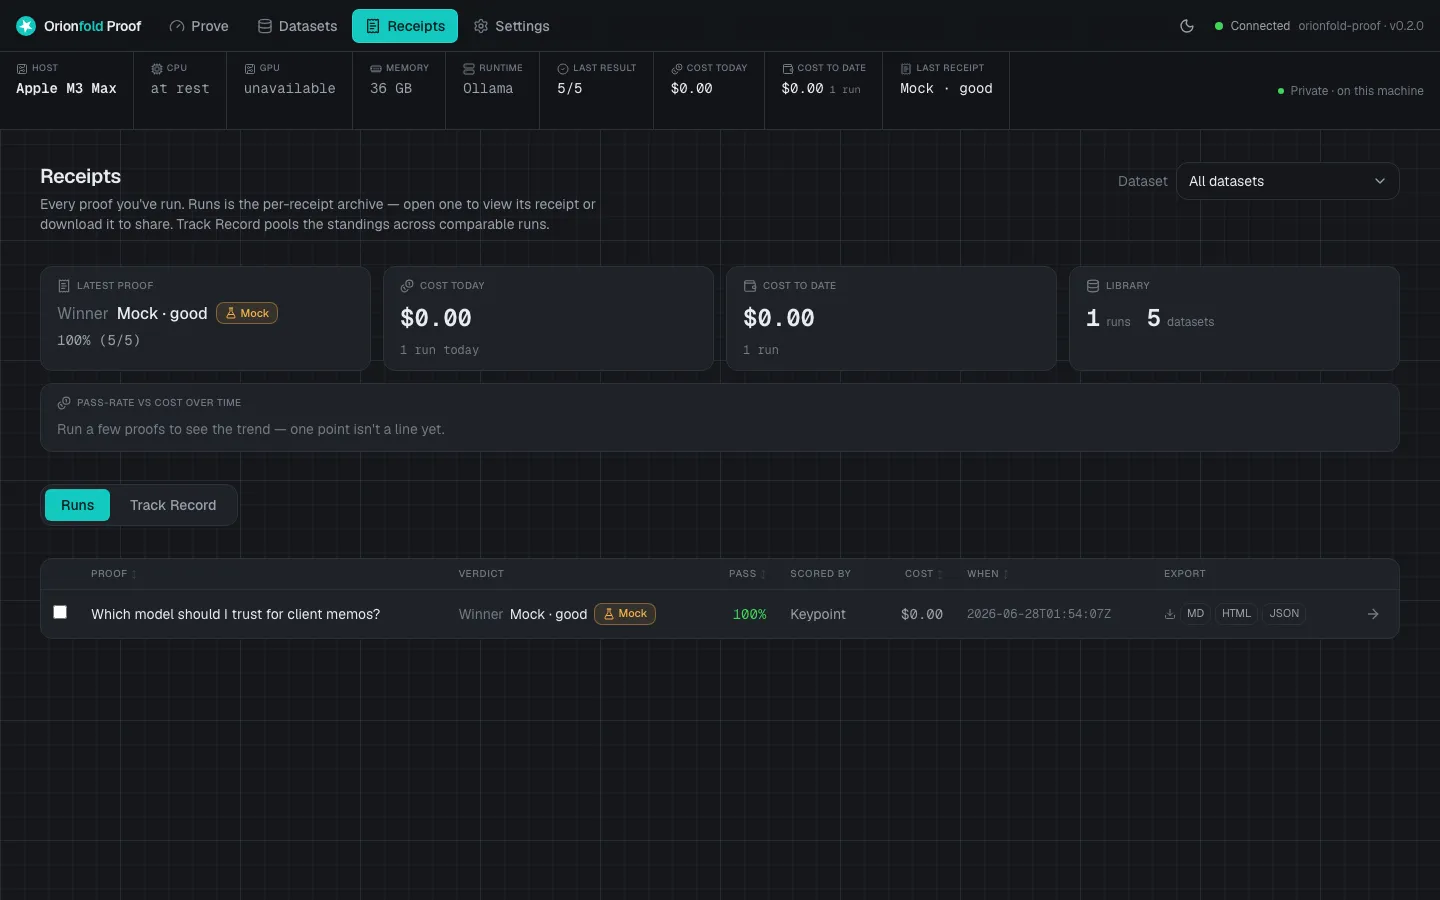The width and height of the screenshot is (1440, 900).
Task: Open the All datasets dropdown
Action: 1287,181
